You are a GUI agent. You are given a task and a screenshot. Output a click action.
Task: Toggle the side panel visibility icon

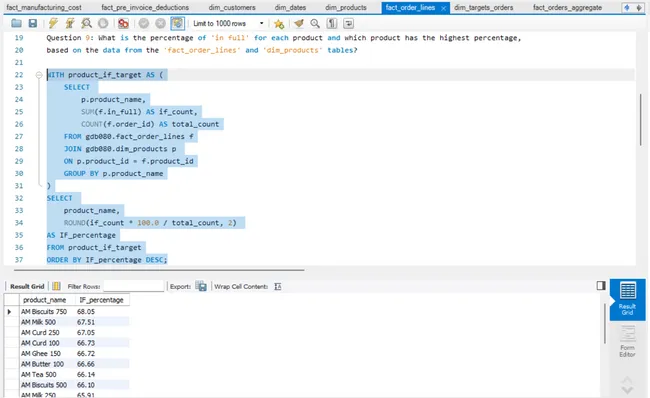601,286
